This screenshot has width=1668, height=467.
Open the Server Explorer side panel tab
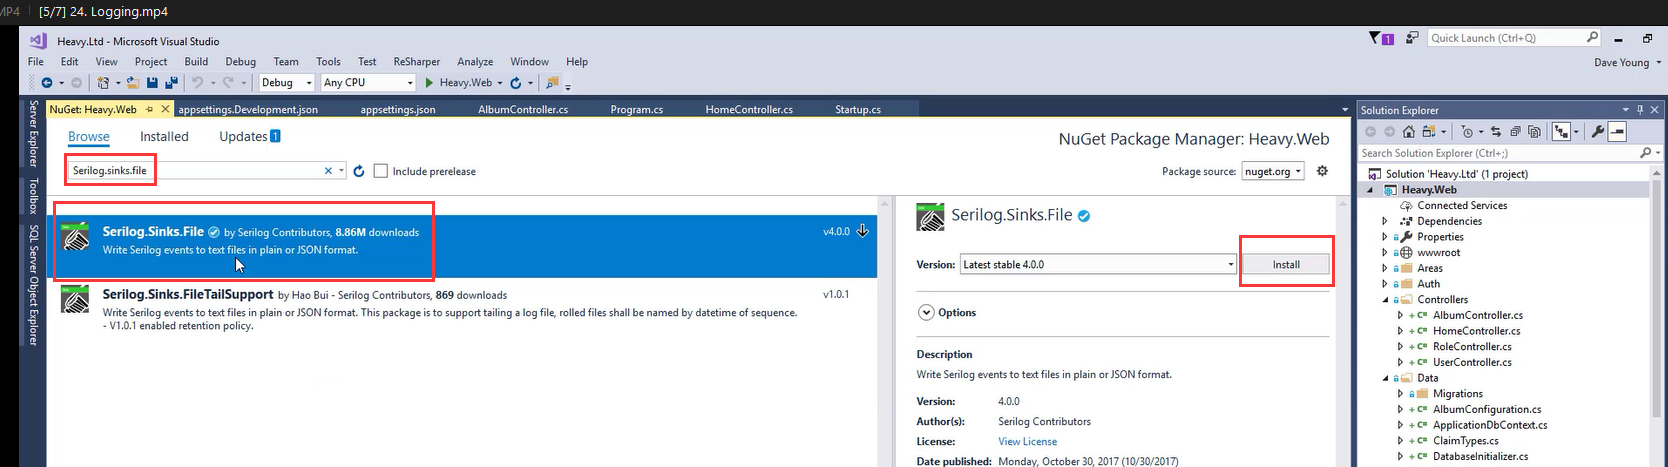(33, 133)
